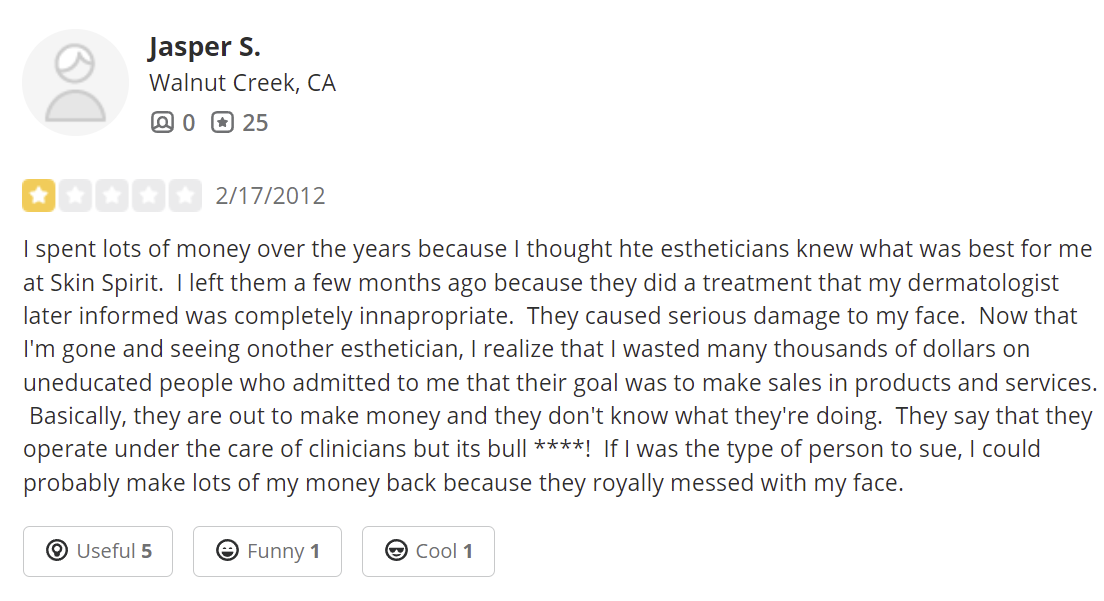Vote this review as Useful

[98, 551]
